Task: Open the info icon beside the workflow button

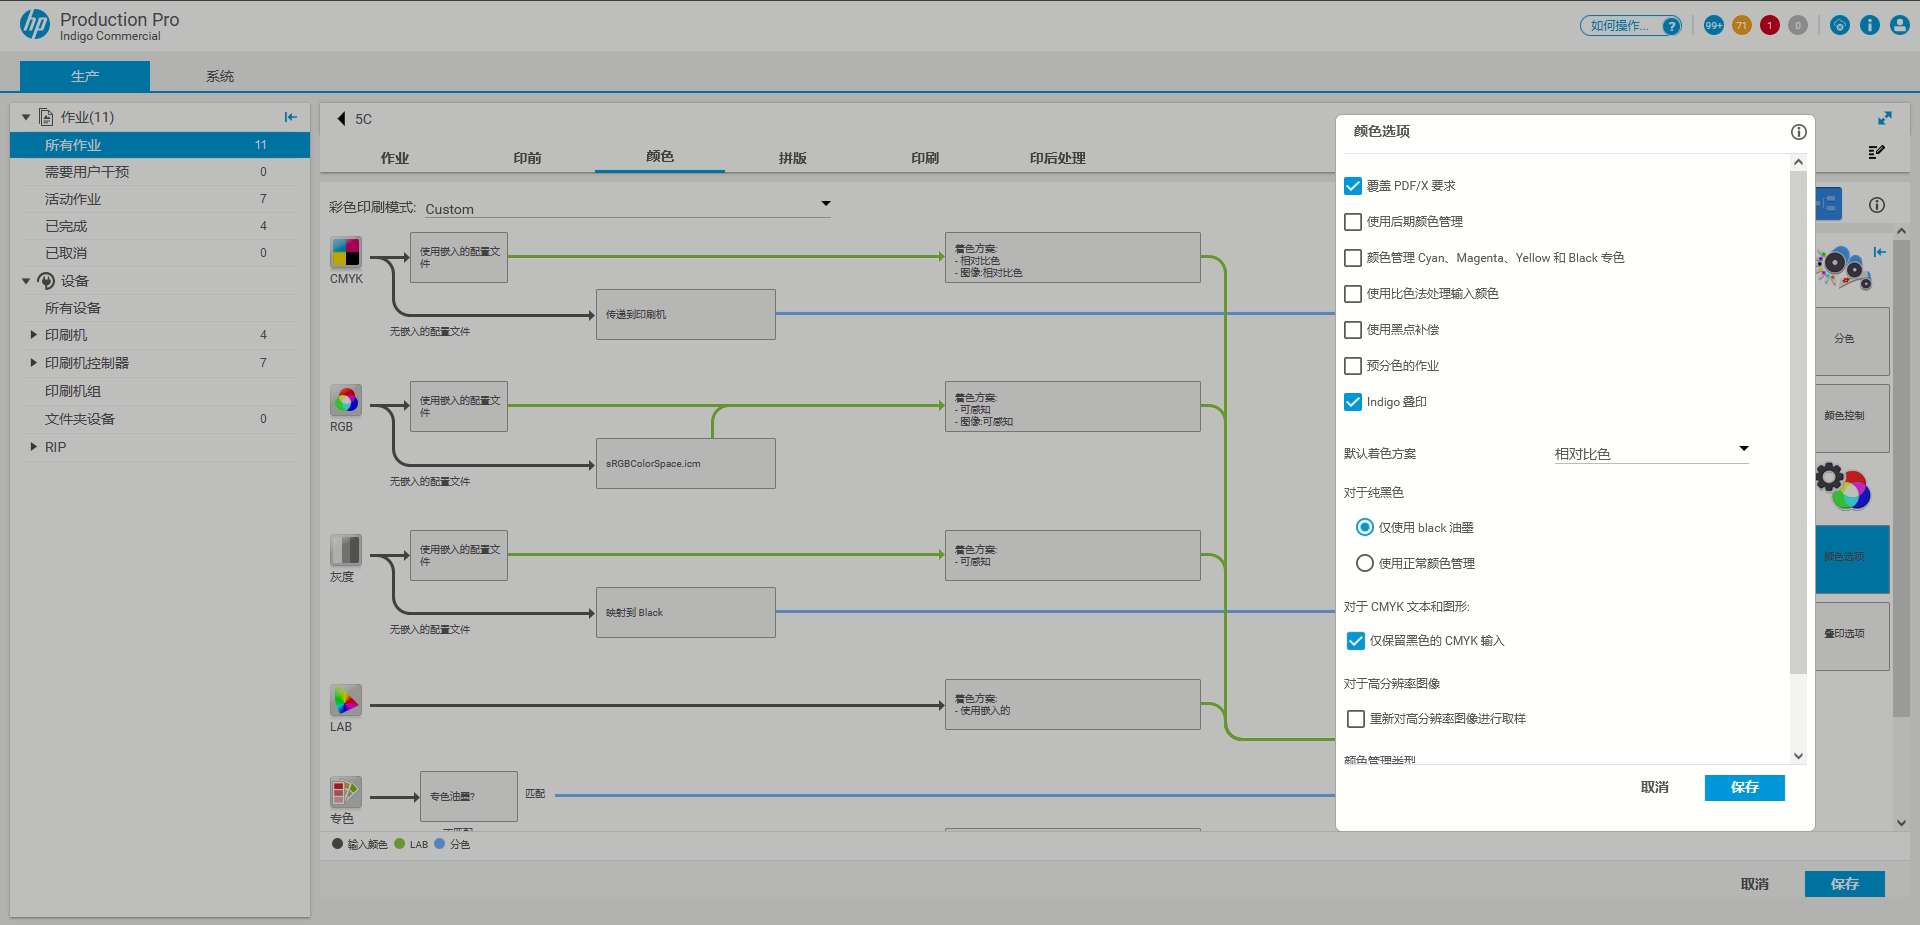Action: pyautogui.click(x=1877, y=205)
